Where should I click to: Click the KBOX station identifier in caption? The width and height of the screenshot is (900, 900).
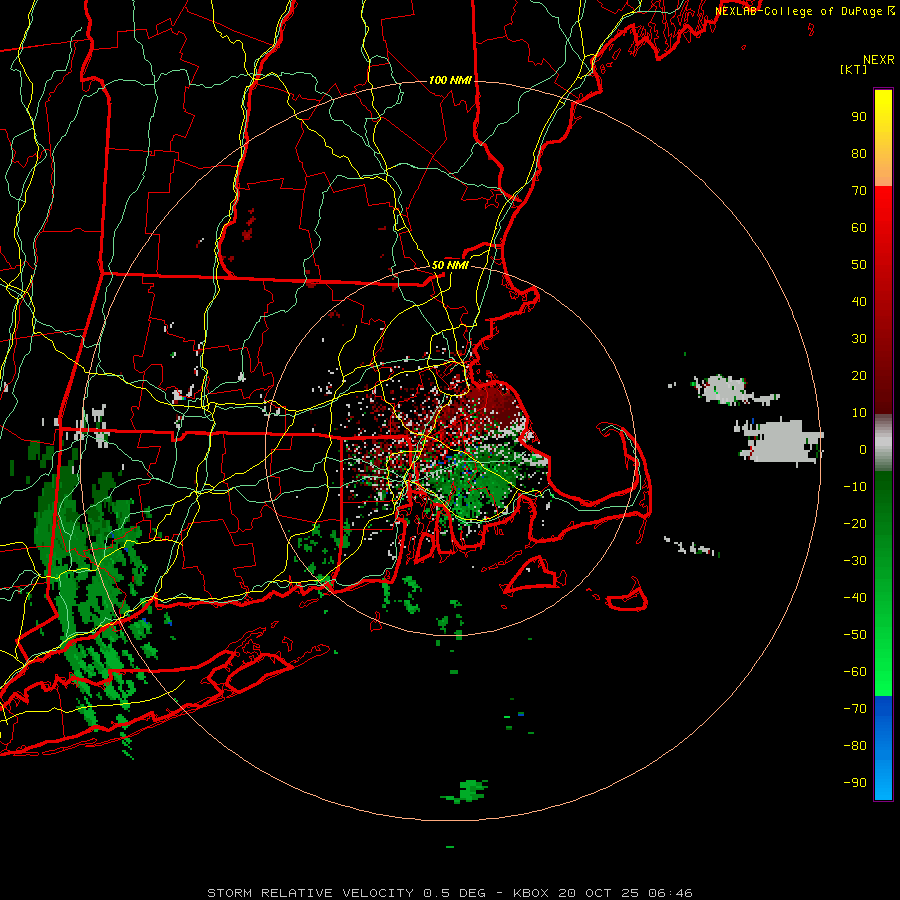532,893
